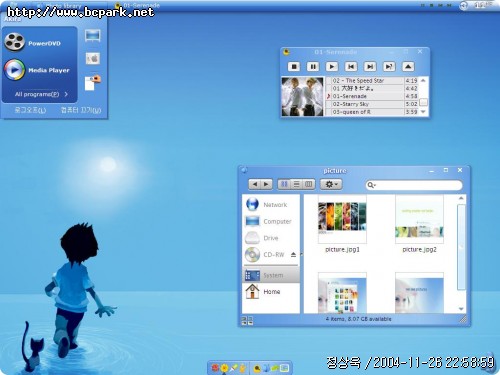The height and width of the screenshot is (375, 500).
Task: Switch to icon view in picture window
Action: point(284,184)
